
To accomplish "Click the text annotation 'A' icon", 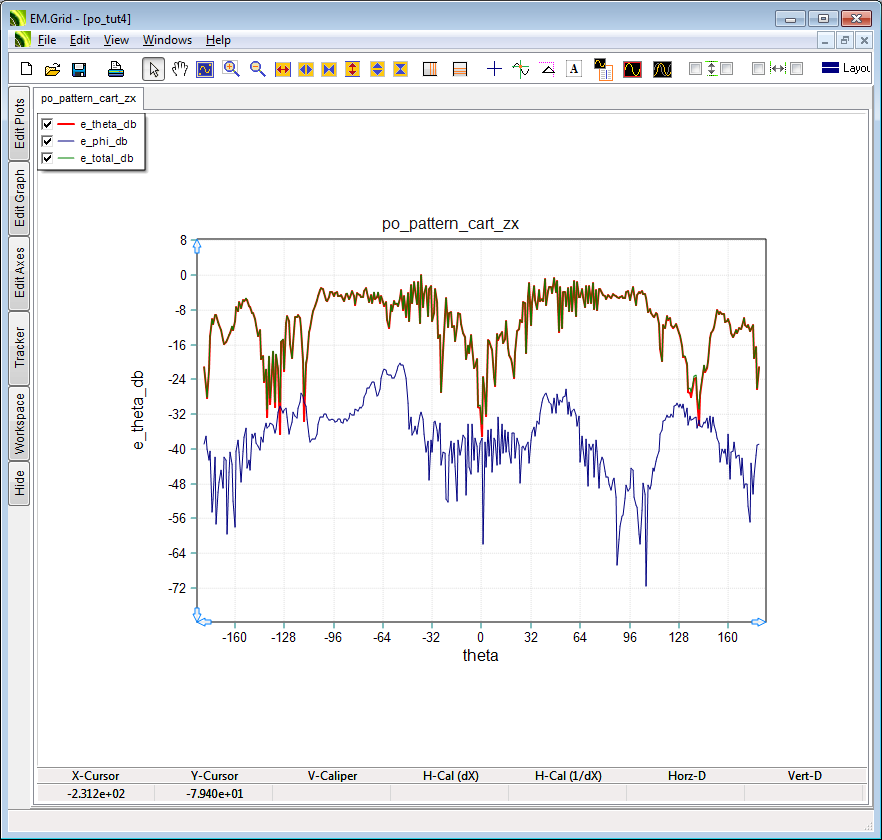I will tap(574, 69).
